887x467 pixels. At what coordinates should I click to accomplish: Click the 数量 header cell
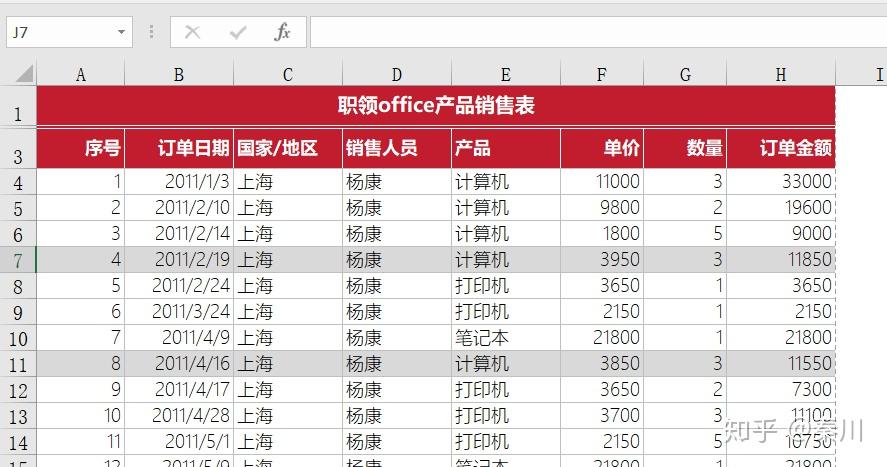685,148
